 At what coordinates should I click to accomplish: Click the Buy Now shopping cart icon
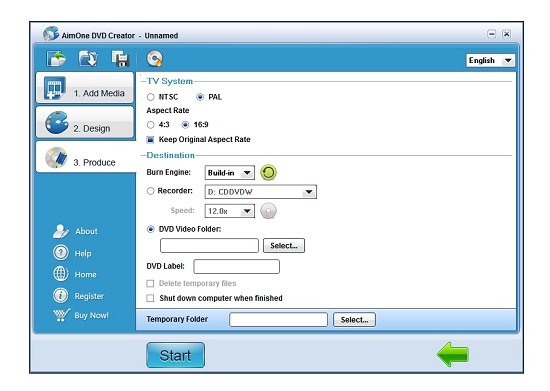pos(61,315)
